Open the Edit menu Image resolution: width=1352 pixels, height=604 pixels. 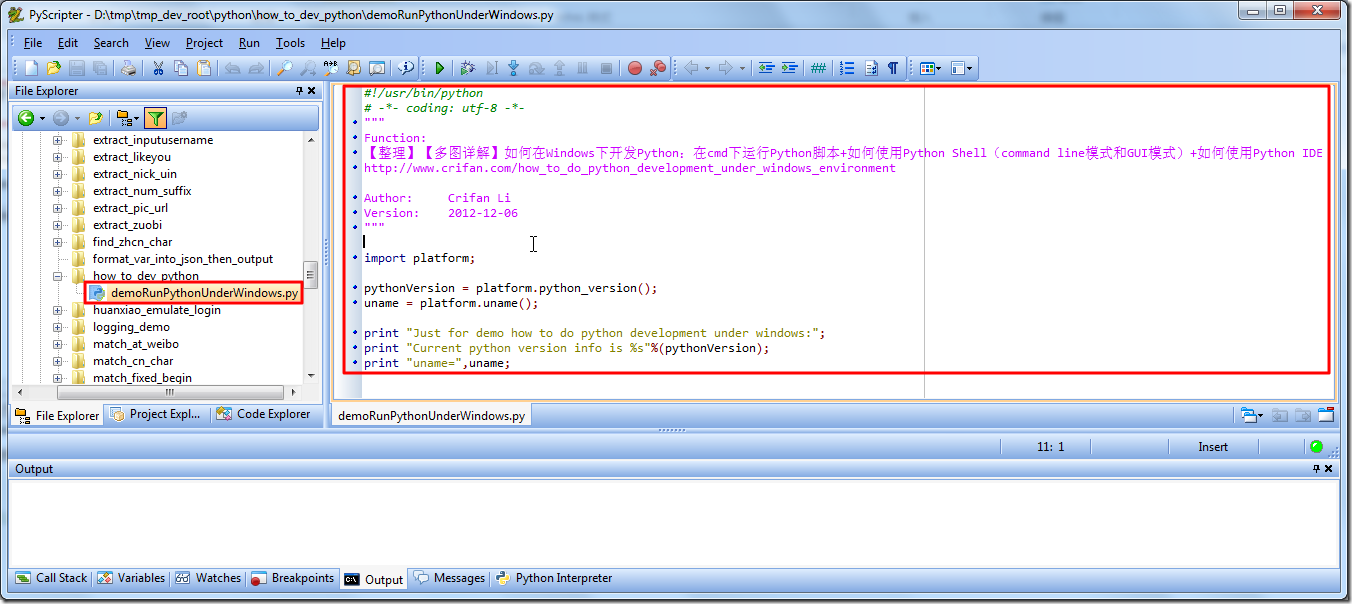[x=68, y=43]
